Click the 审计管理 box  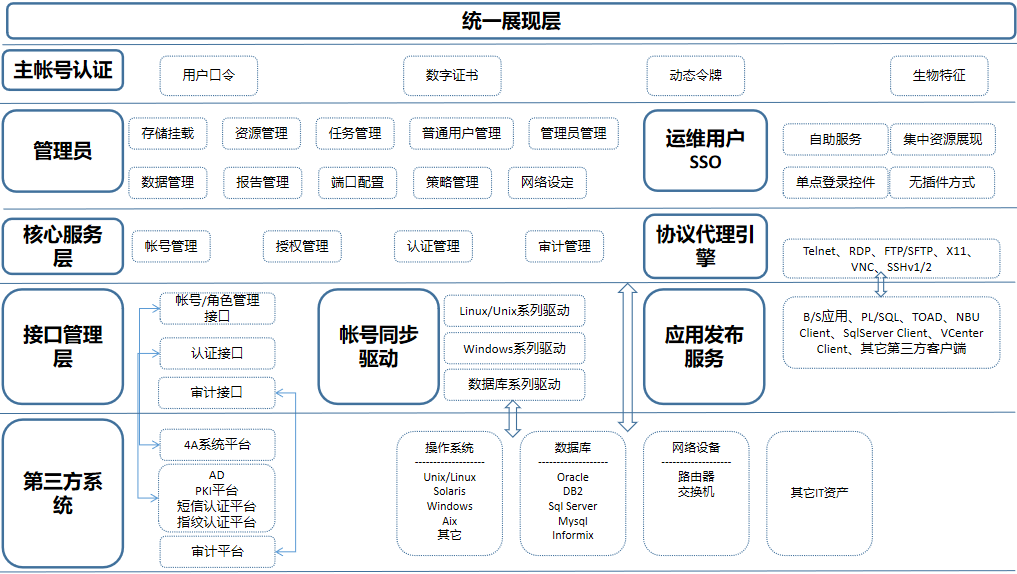(564, 246)
